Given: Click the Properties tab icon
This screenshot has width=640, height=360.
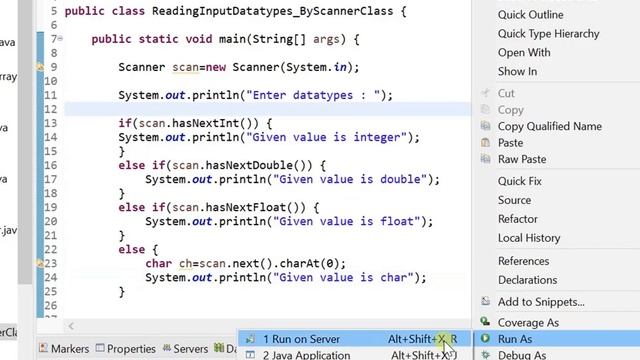Looking at the screenshot, I should pyautogui.click(x=100, y=348).
